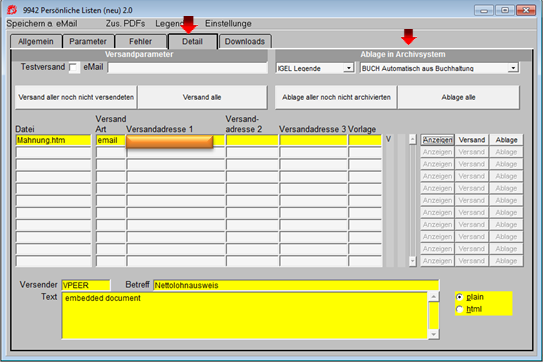Click the Betreff field Nettolohnausweis
The width and height of the screenshot is (543, 363).
tap(296, 285)
